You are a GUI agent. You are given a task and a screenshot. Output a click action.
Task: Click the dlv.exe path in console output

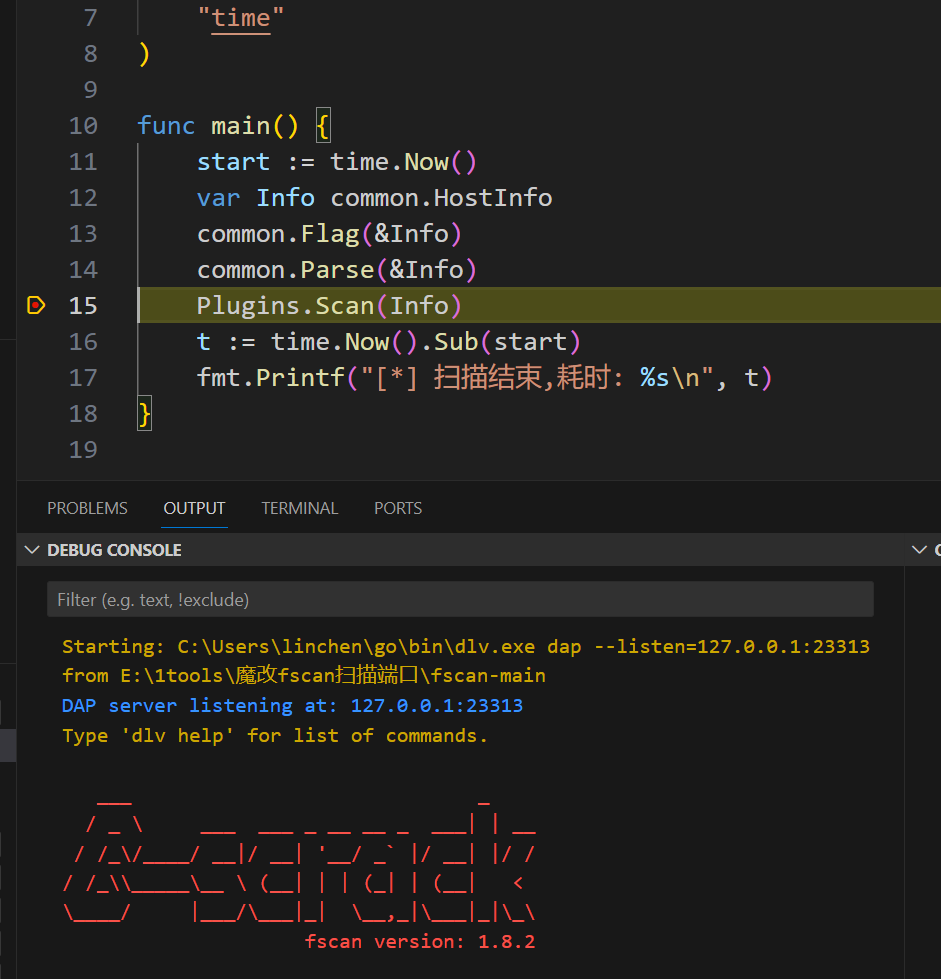[x=358, y=647]
